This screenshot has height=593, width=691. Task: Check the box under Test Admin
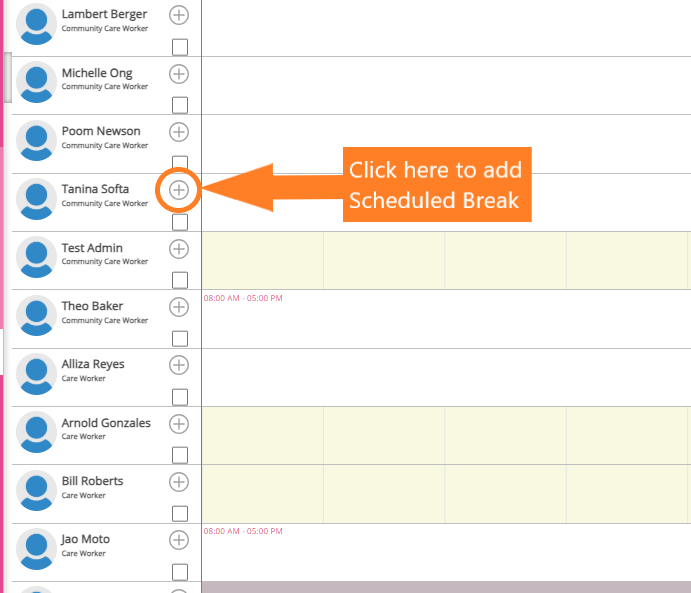(180, 280)
